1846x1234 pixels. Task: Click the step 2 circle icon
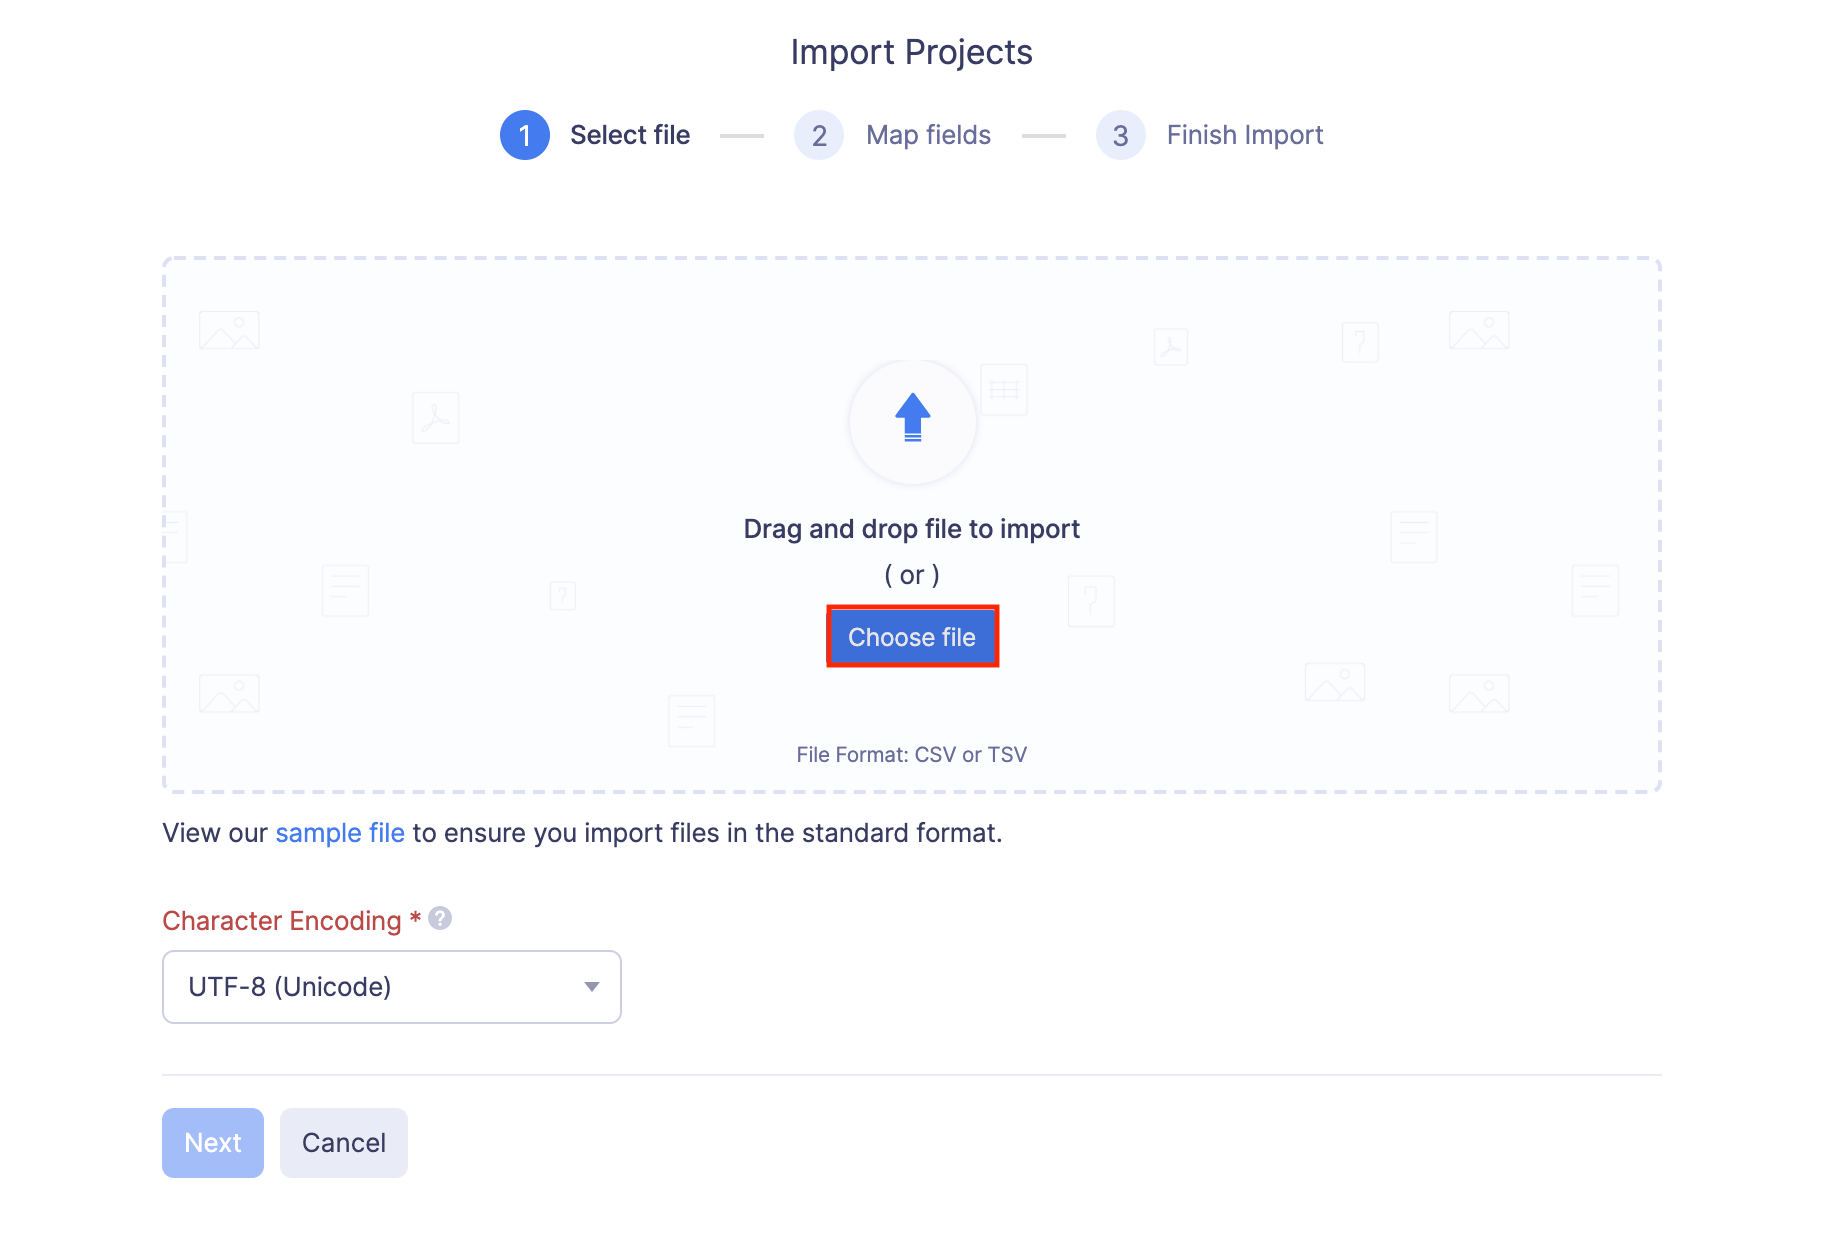pos(818,134)
